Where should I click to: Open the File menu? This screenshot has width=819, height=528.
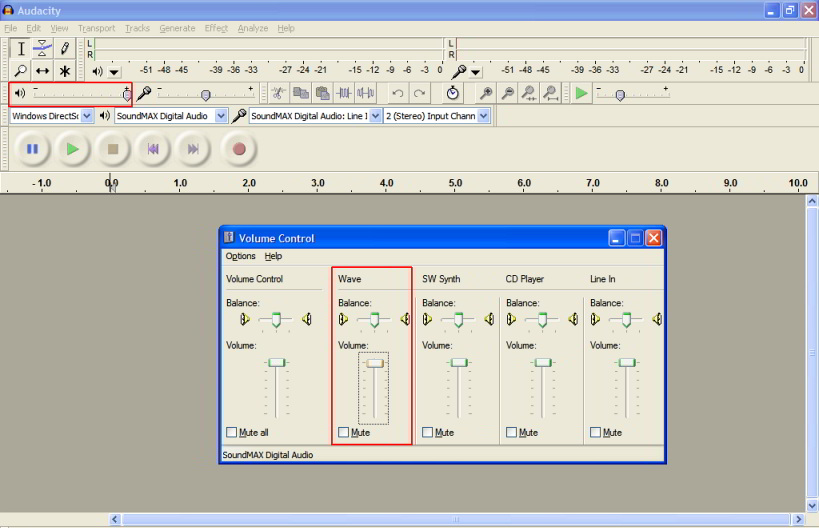tap(10, 28)
